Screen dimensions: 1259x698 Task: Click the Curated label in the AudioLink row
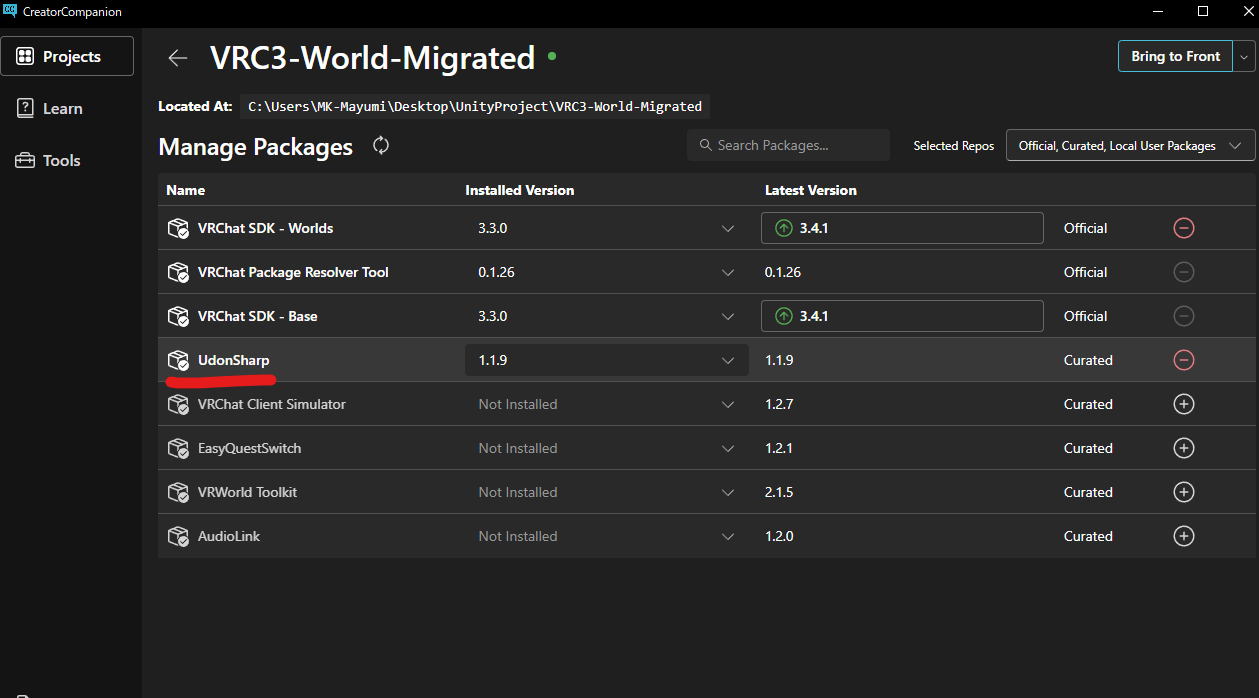(1088, 536)
